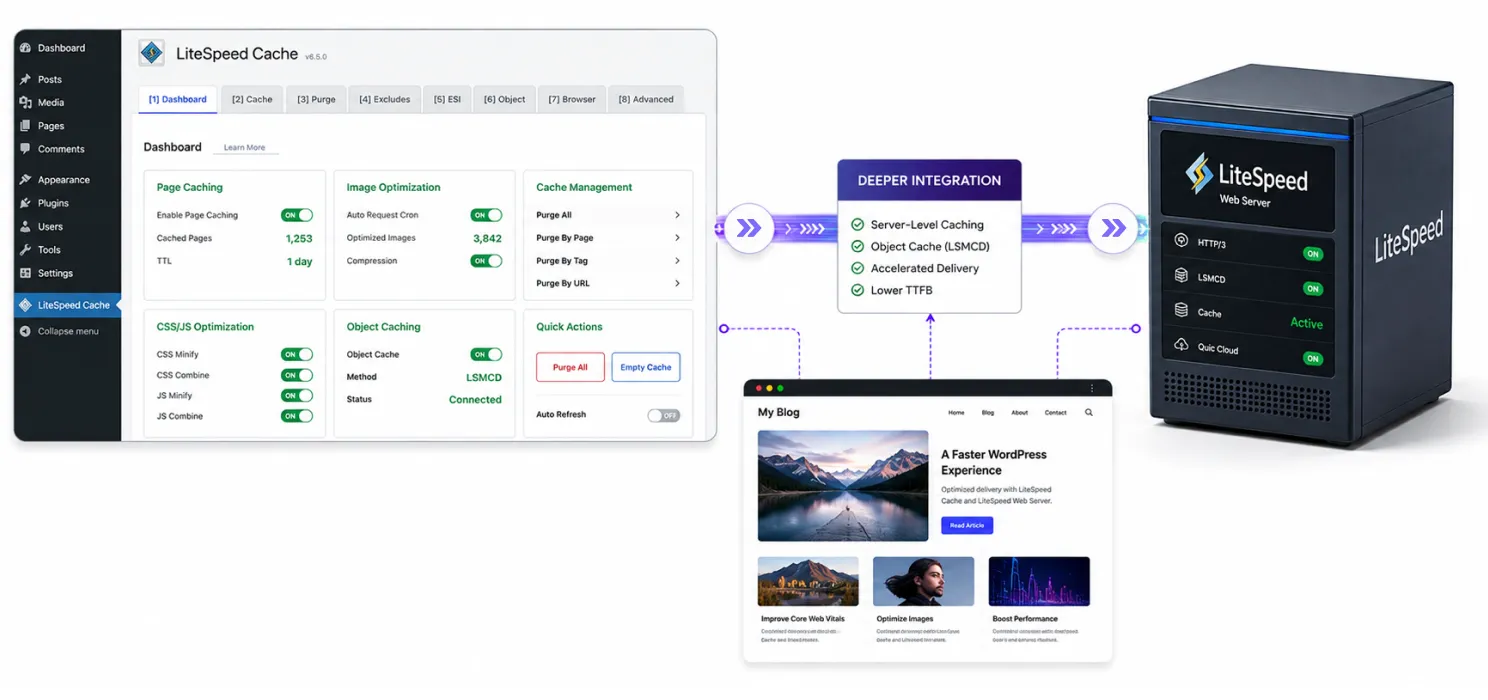
Task: Toggle the Quic Cloud ON switch
Action: 1313,358
